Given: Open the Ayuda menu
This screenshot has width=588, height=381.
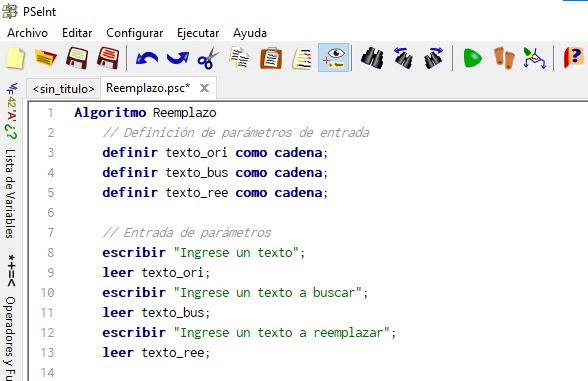Looking at the screenshot, I should click(x=250, y=33).
